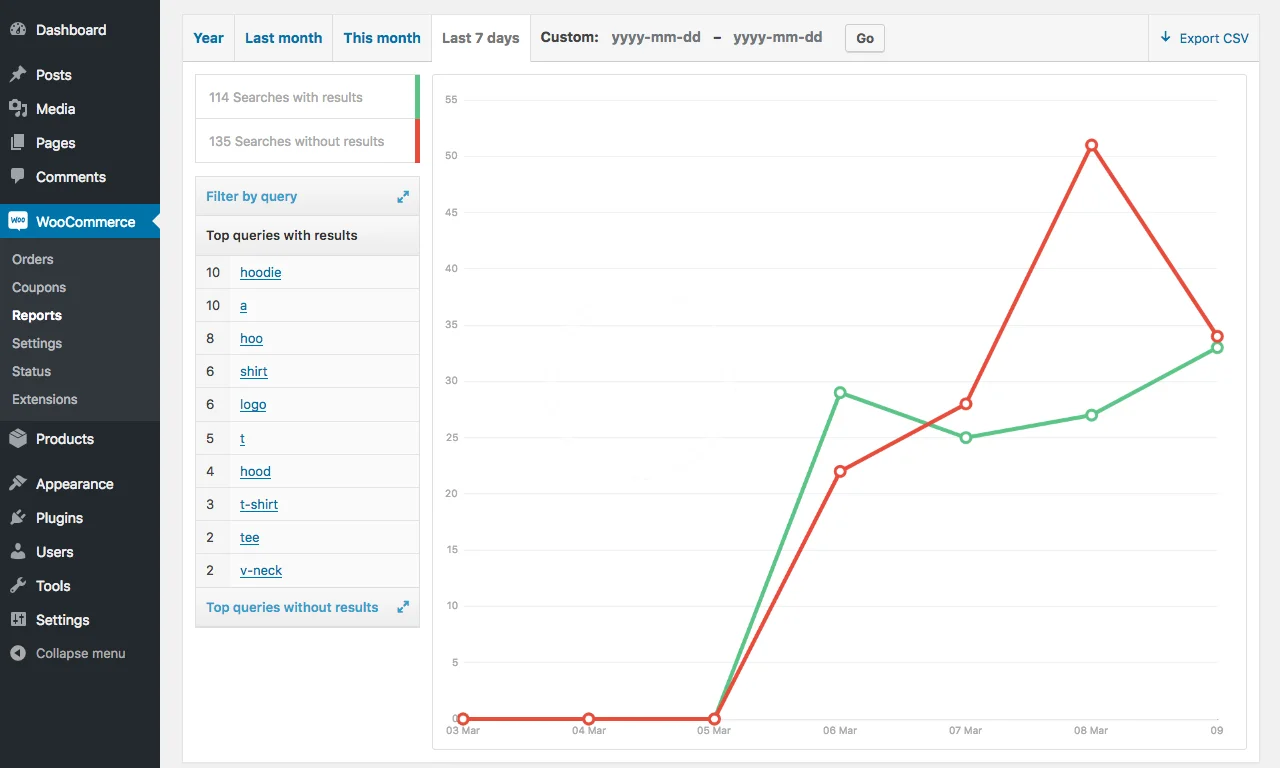Export the report as CSV
This screenshot has height=768, width=1280.
pos(1204,38)
